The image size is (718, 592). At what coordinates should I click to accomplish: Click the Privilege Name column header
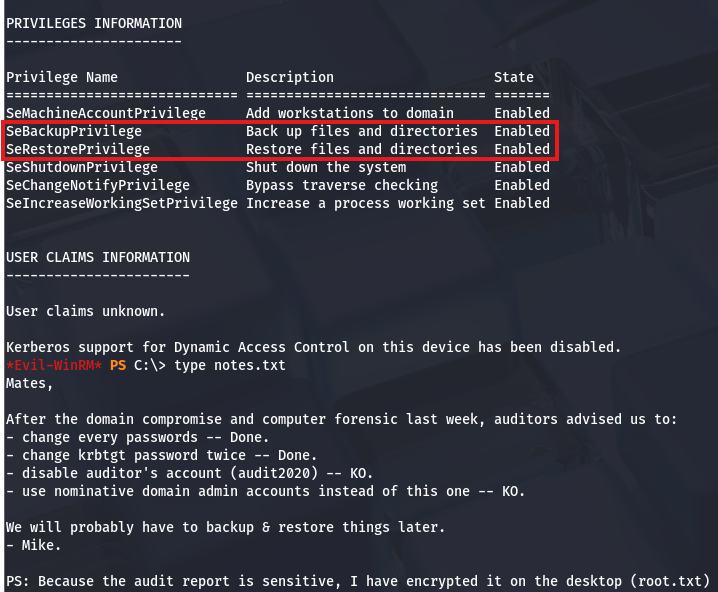(x=62, y=77)
